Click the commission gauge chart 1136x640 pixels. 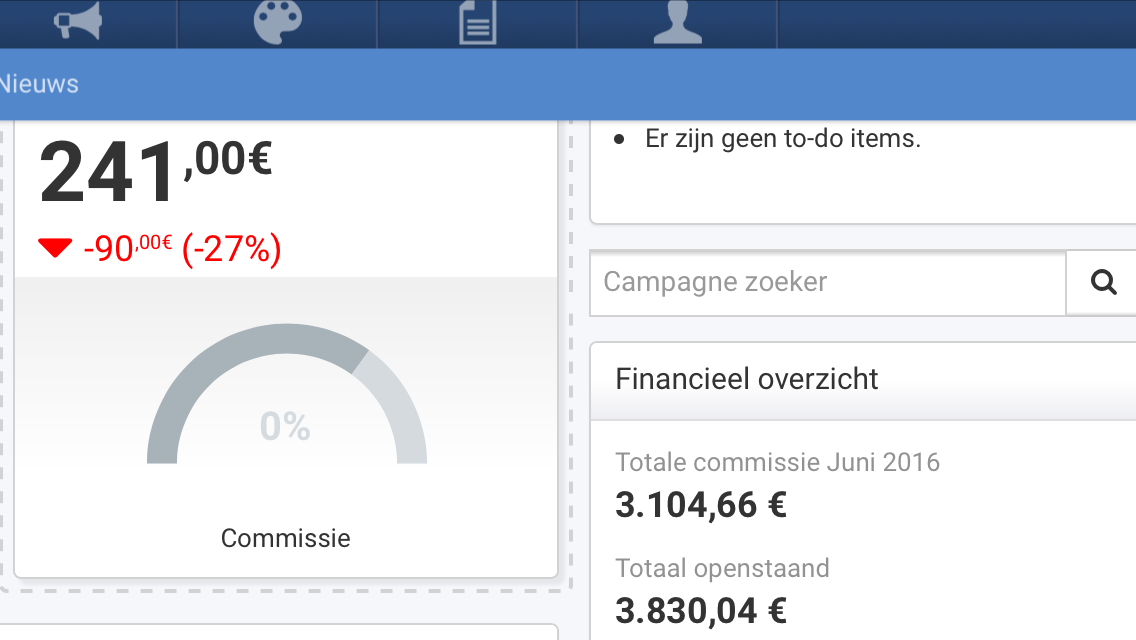tap(287, 394)
